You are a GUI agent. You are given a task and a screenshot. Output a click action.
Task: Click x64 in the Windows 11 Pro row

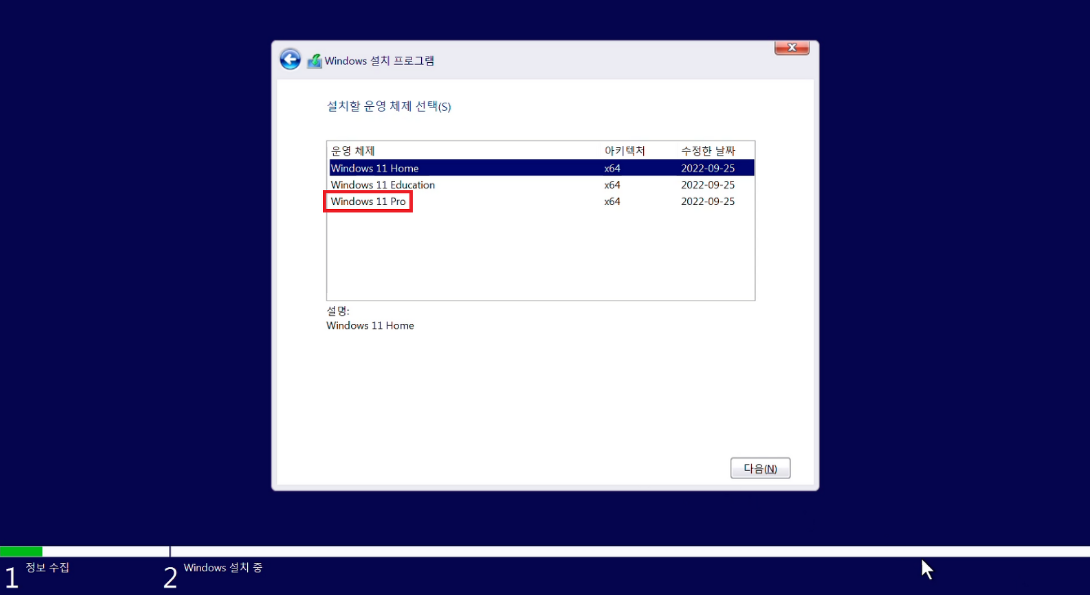[x=612, y=202]
